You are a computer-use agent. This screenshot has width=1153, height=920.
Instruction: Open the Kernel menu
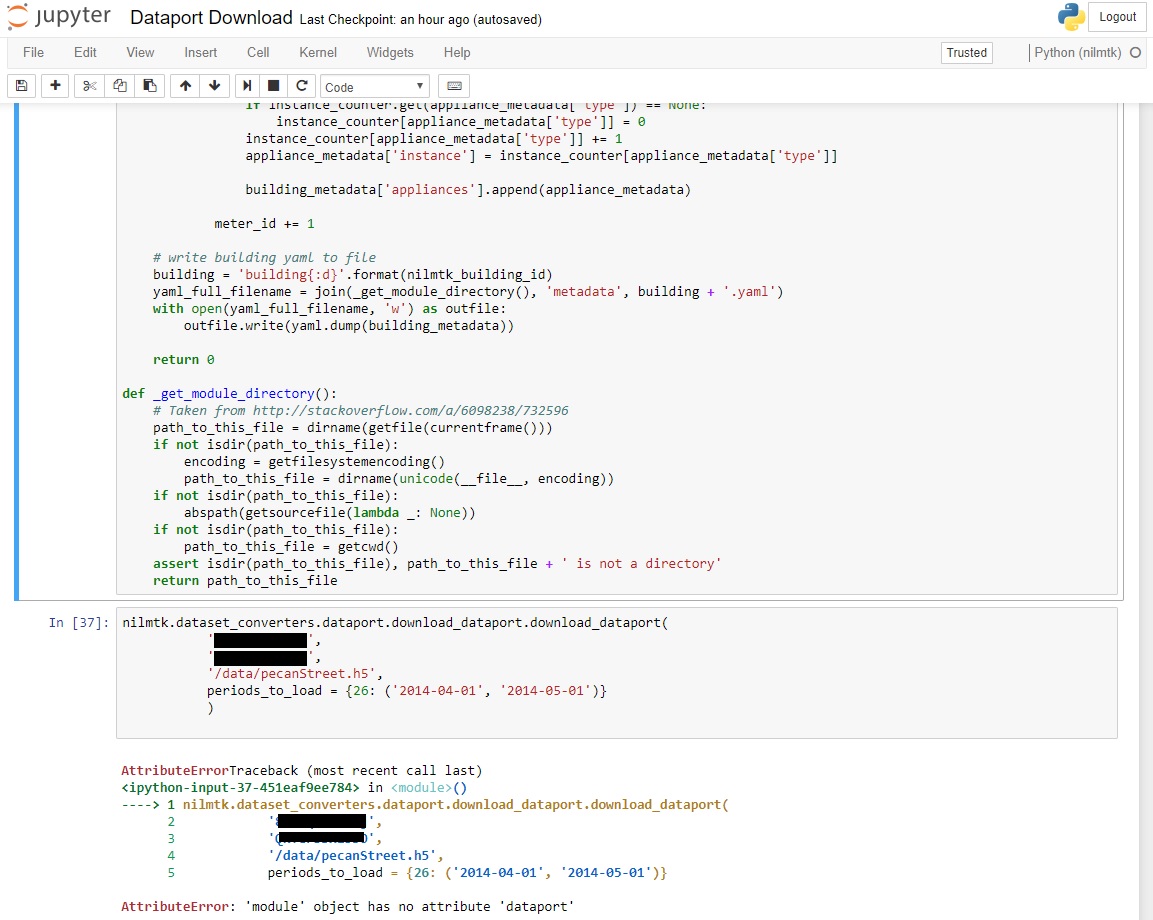[x=317, y=52]
